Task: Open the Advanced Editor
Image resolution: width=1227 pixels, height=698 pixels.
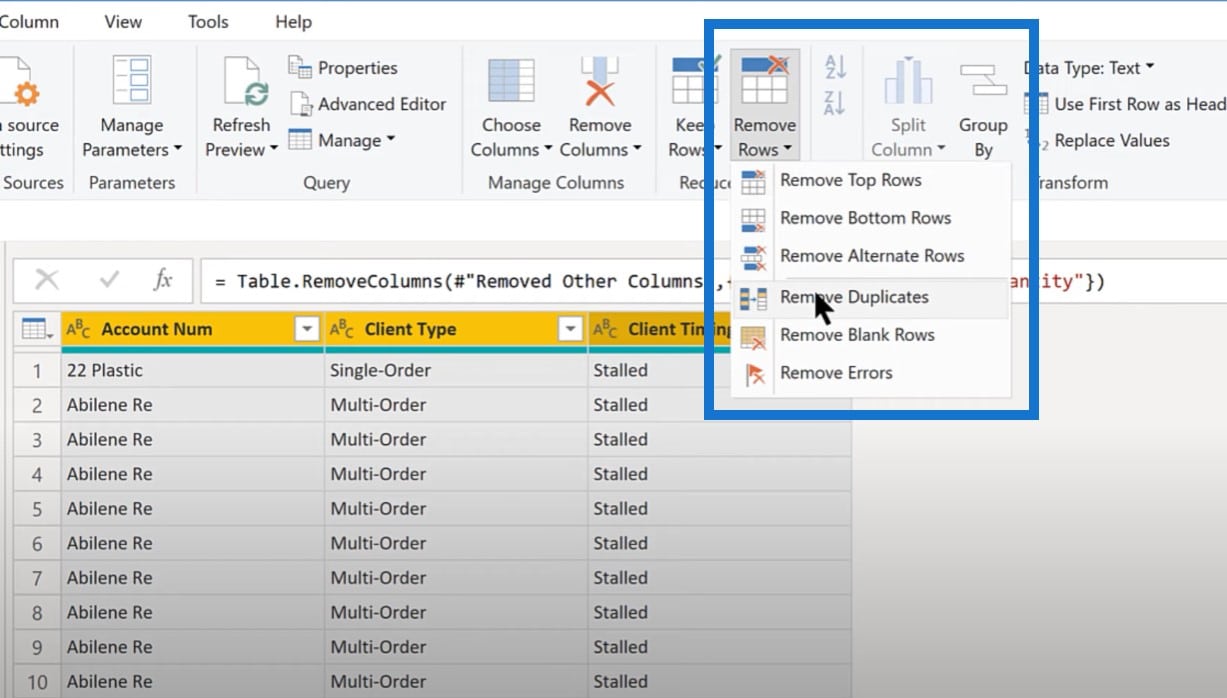Action: [x=368, y=104]
